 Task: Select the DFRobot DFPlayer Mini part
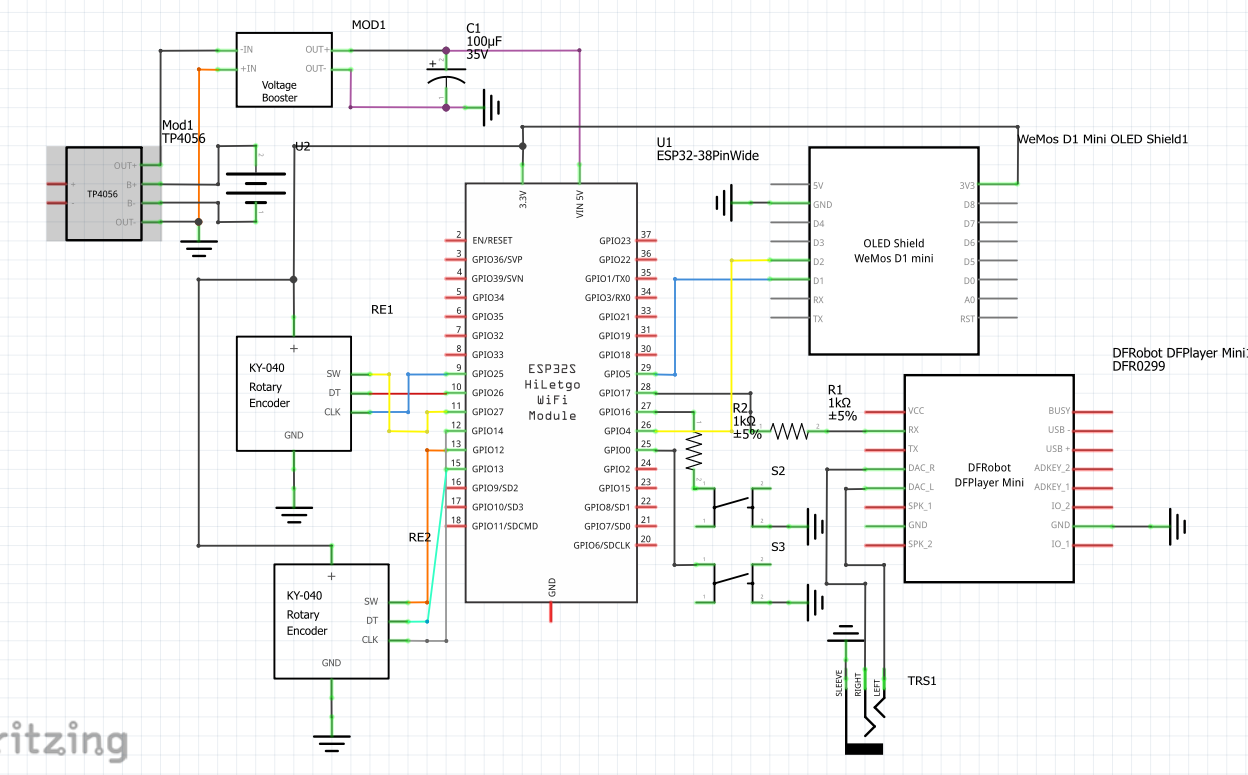(x=989, y=478)
